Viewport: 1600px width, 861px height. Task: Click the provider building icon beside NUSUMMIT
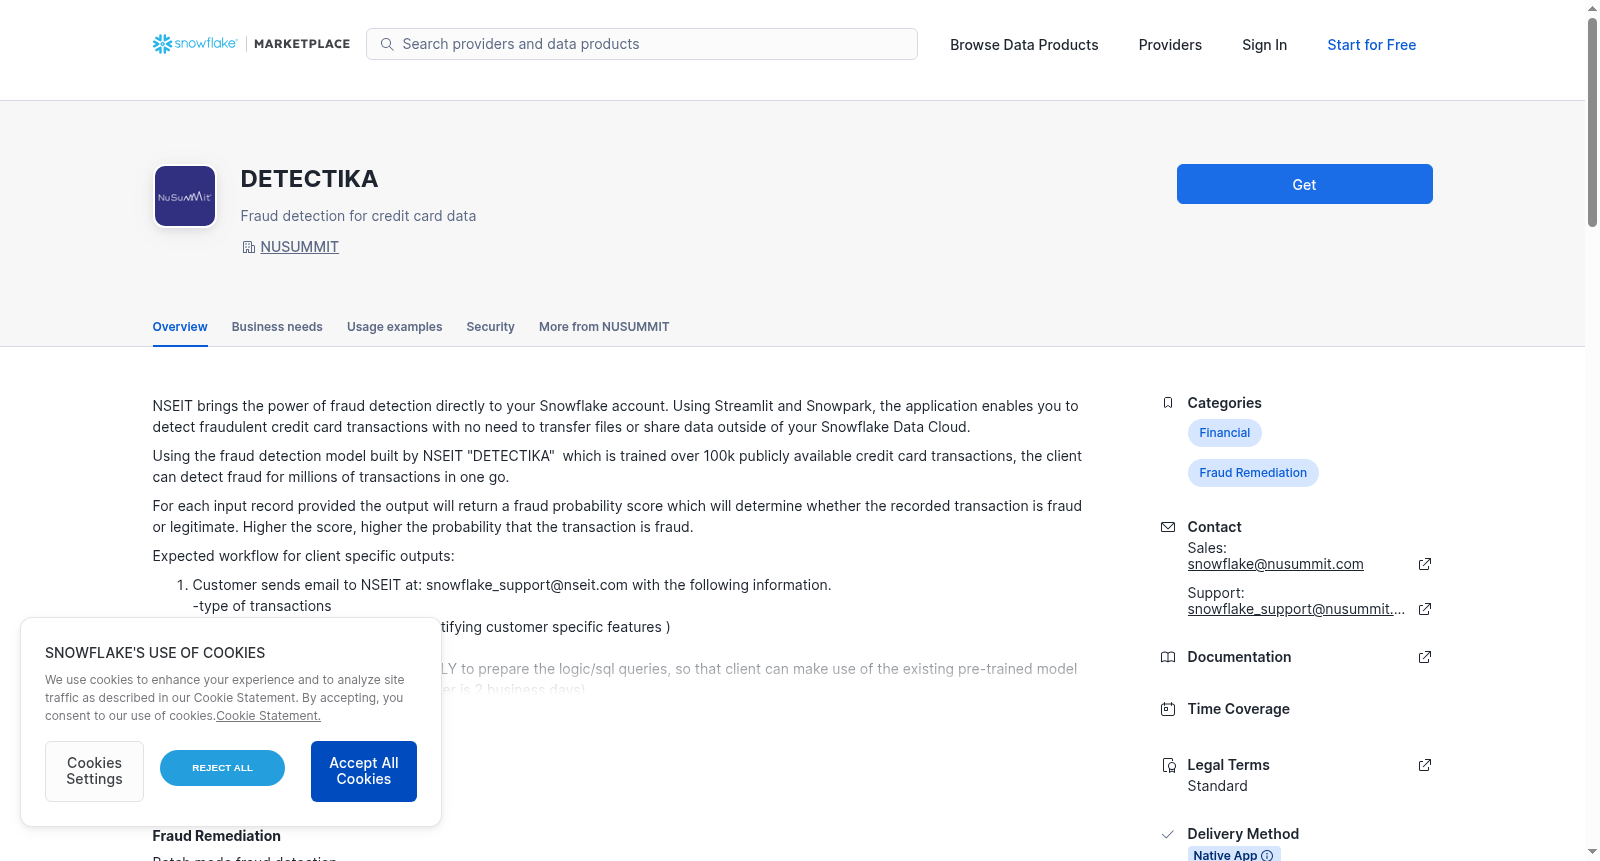click(249, 247)
